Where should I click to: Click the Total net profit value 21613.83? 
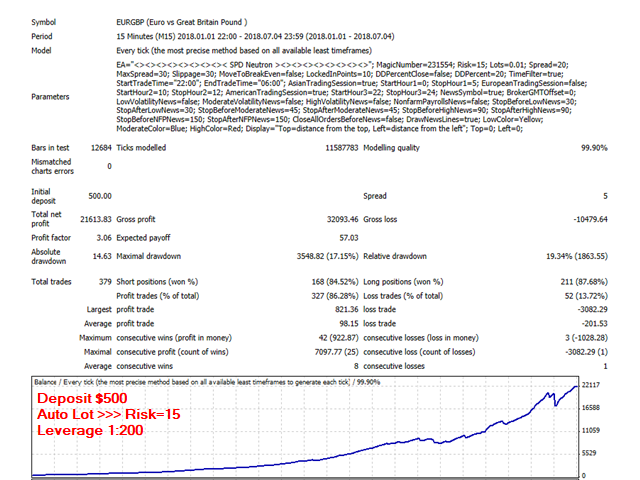[x=96, y=219]
